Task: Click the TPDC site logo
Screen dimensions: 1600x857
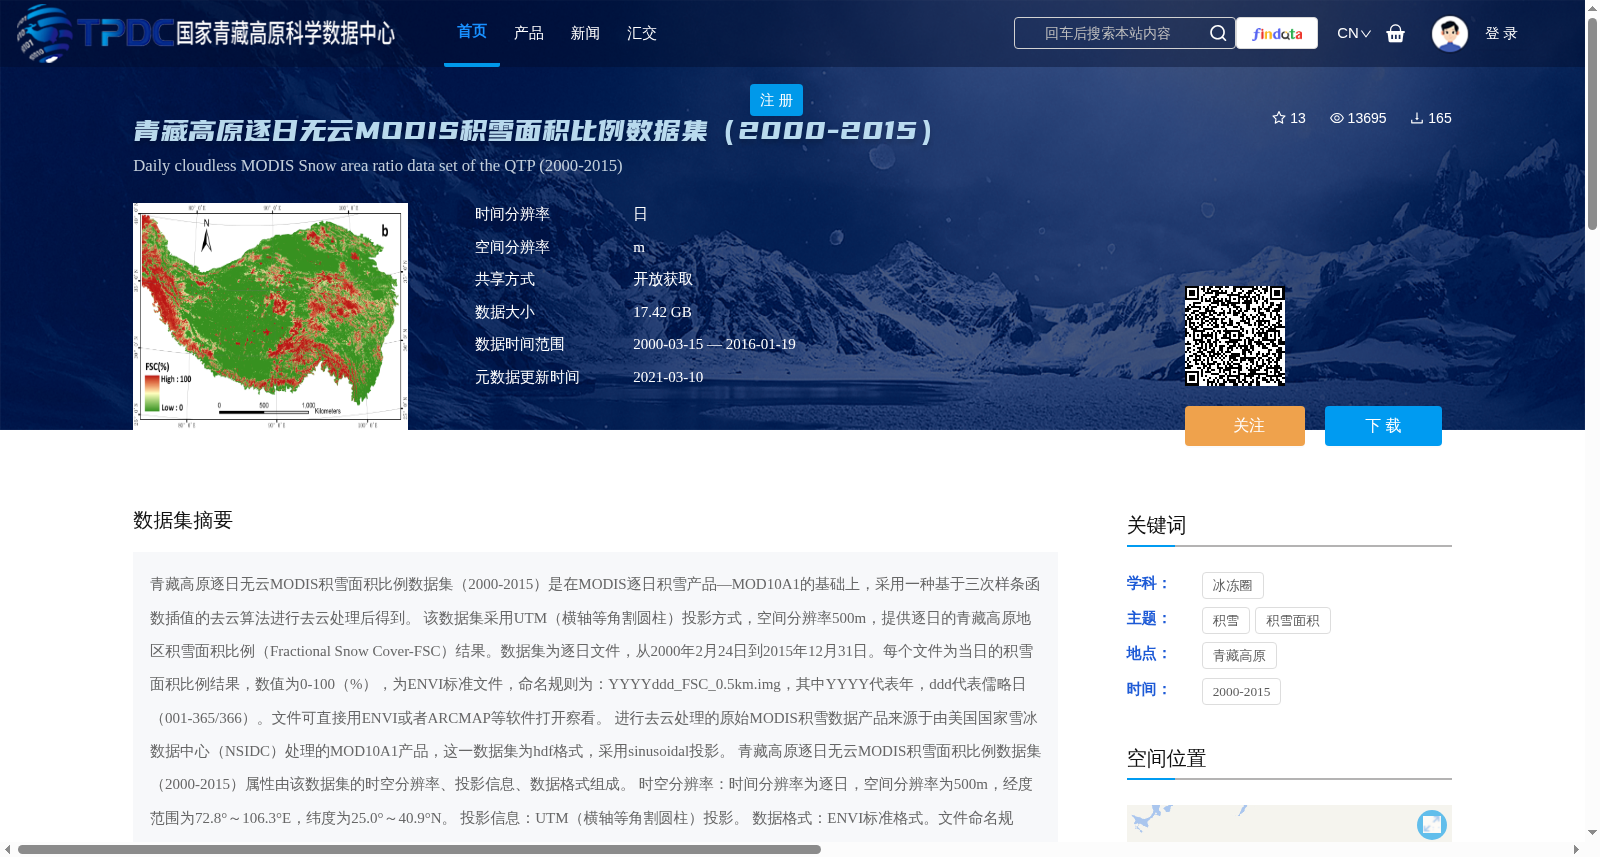Action: [x=205, y=33]
